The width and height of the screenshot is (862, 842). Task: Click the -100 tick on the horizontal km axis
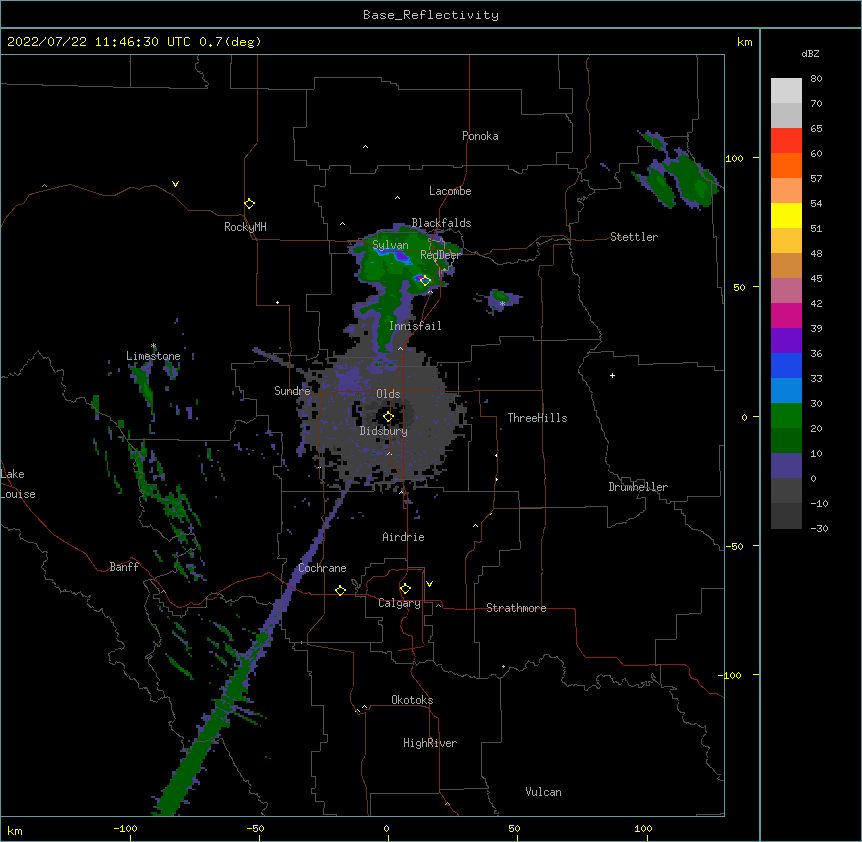click(x=125, y=829)
